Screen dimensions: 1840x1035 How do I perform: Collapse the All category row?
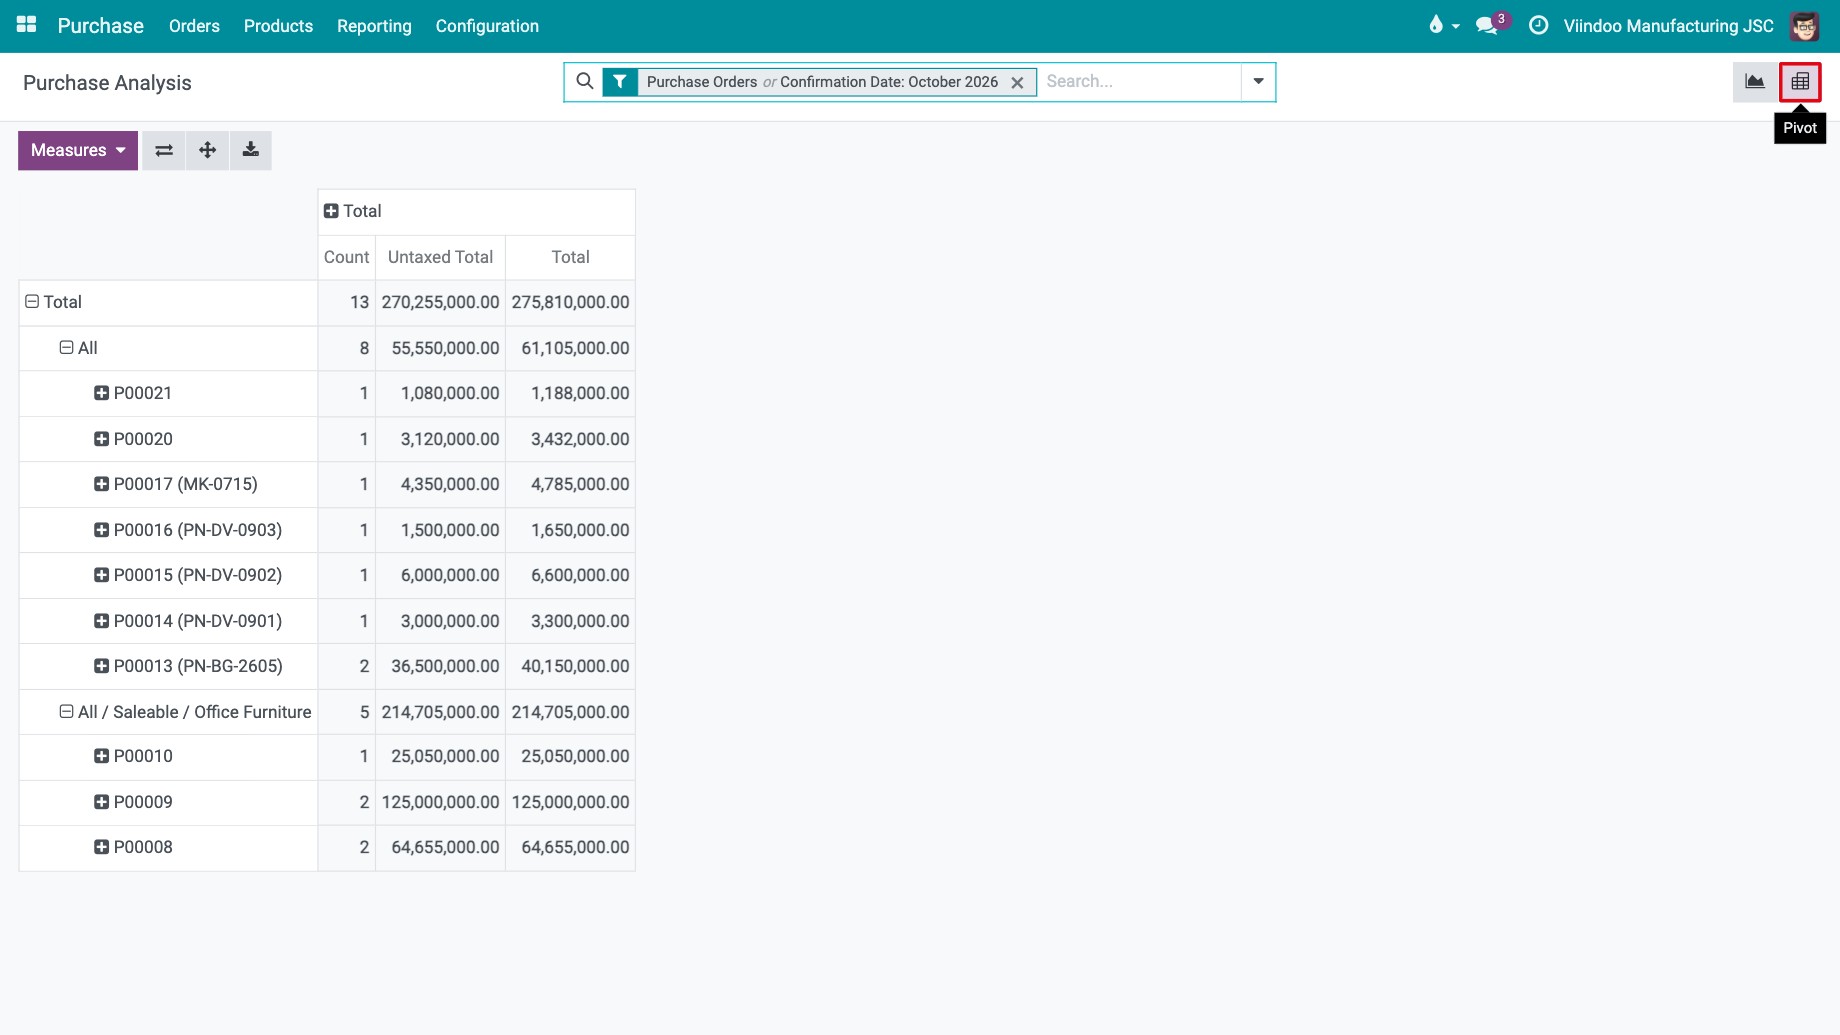click(x=66, y=348)
